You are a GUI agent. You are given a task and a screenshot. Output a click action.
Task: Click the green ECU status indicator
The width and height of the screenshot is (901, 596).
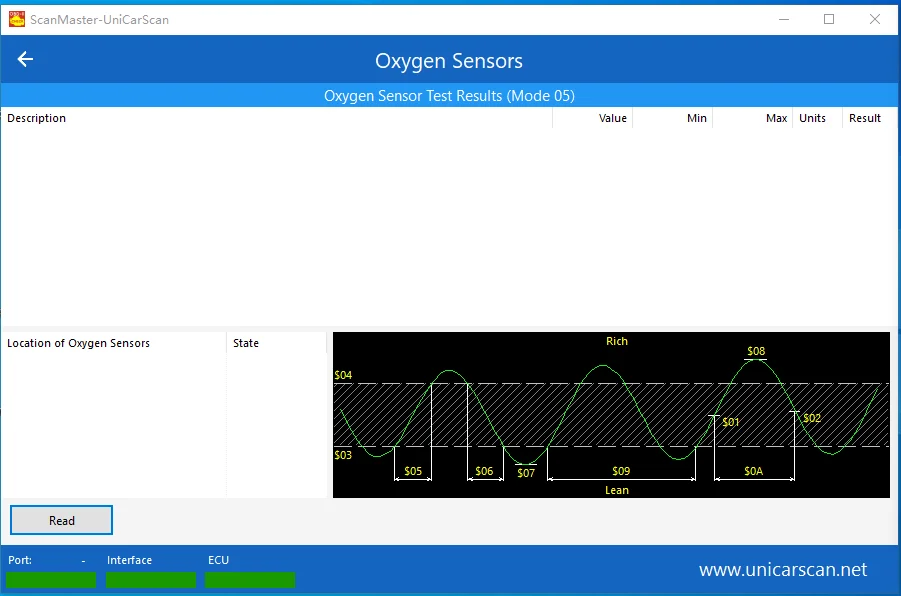250,580
